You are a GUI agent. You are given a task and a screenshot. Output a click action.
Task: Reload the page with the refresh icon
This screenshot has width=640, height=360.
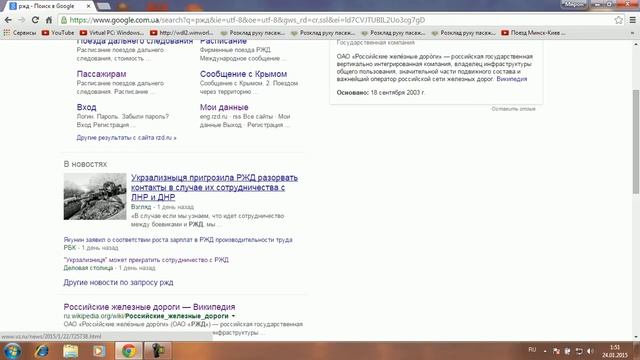pyautogui.click(x=35, y=20)
